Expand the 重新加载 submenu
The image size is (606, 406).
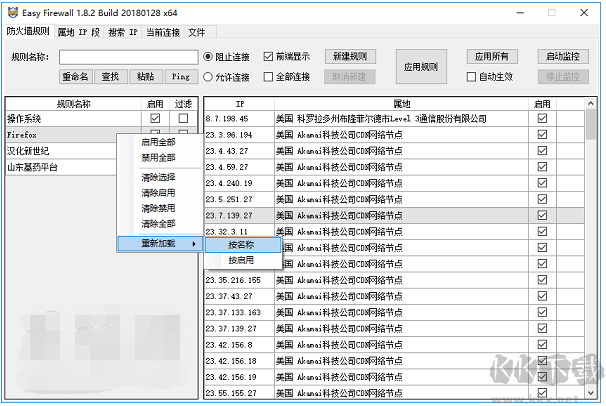point(160,244)
